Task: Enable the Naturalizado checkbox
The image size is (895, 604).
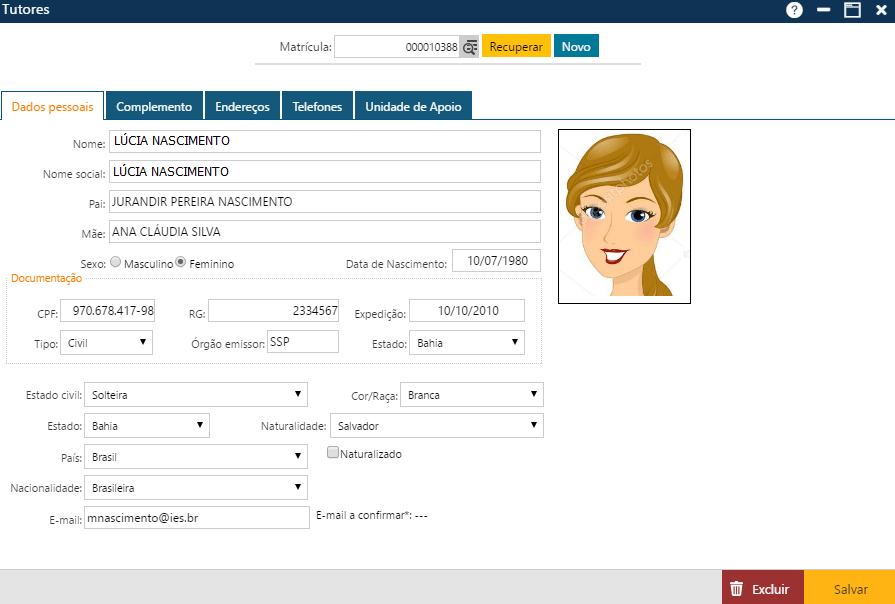Action: click(x=334, y=453)
